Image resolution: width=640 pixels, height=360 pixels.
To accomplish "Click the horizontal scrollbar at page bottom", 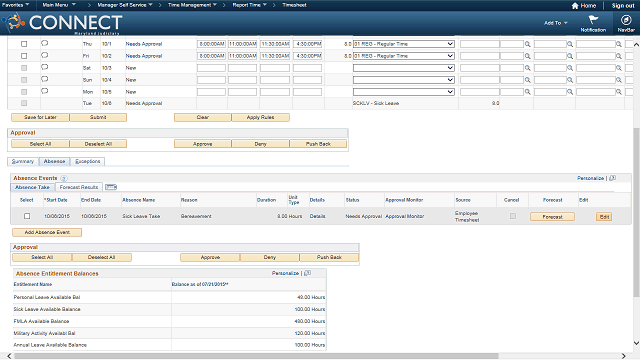I will (x=256, y=356).
